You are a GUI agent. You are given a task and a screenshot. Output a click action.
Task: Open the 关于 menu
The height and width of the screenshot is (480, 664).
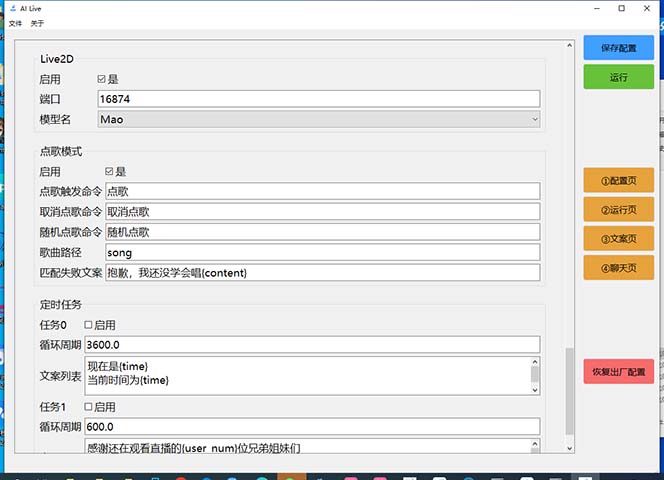(38, 22)
